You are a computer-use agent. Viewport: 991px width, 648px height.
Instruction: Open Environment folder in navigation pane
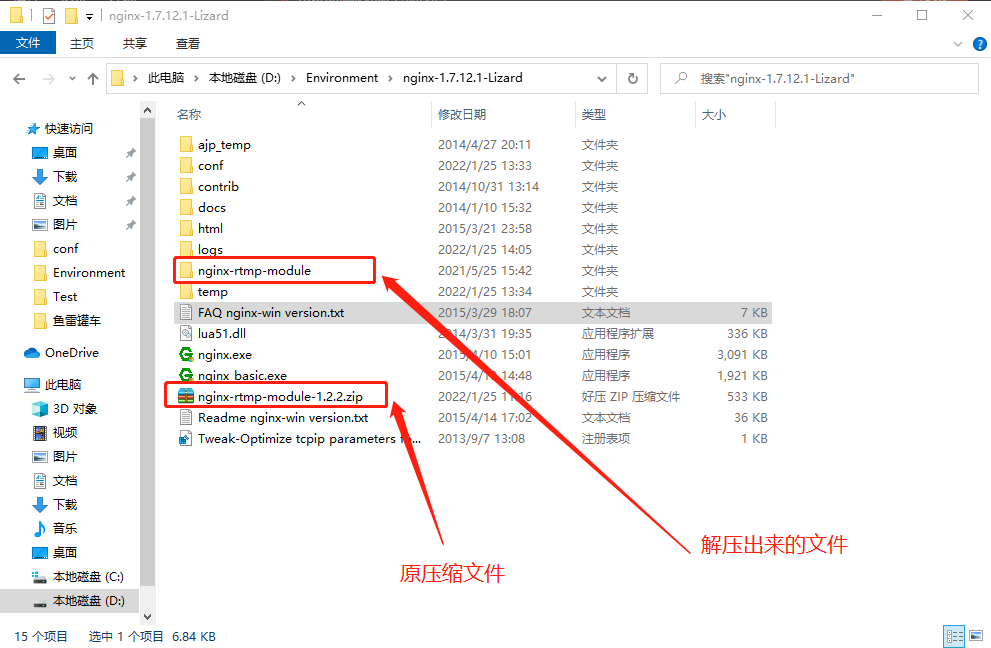[89, 272]
